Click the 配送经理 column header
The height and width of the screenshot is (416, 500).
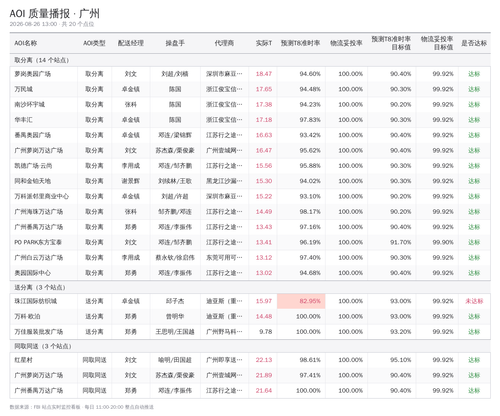tap(131, 43)
